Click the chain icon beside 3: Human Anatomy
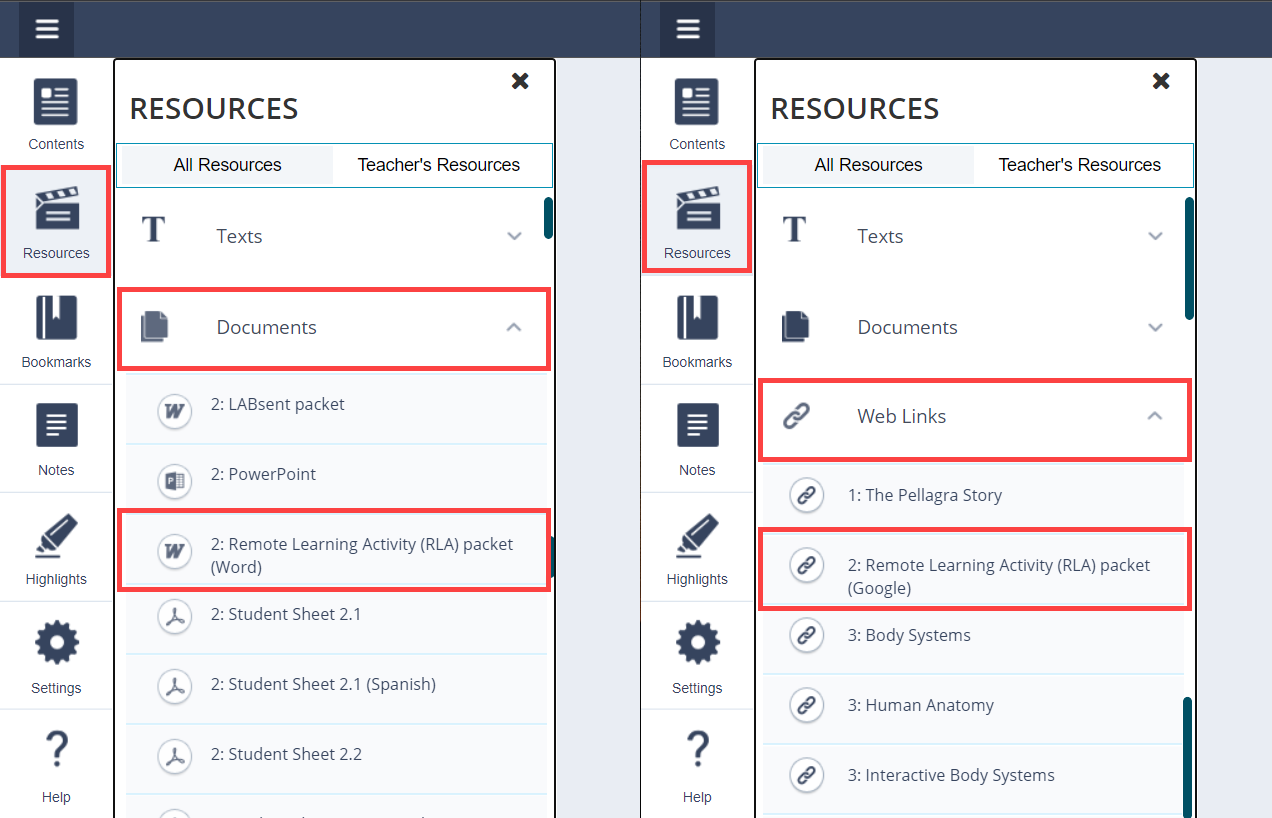This screenshot has width=1272, height=818. coord(806,705)
